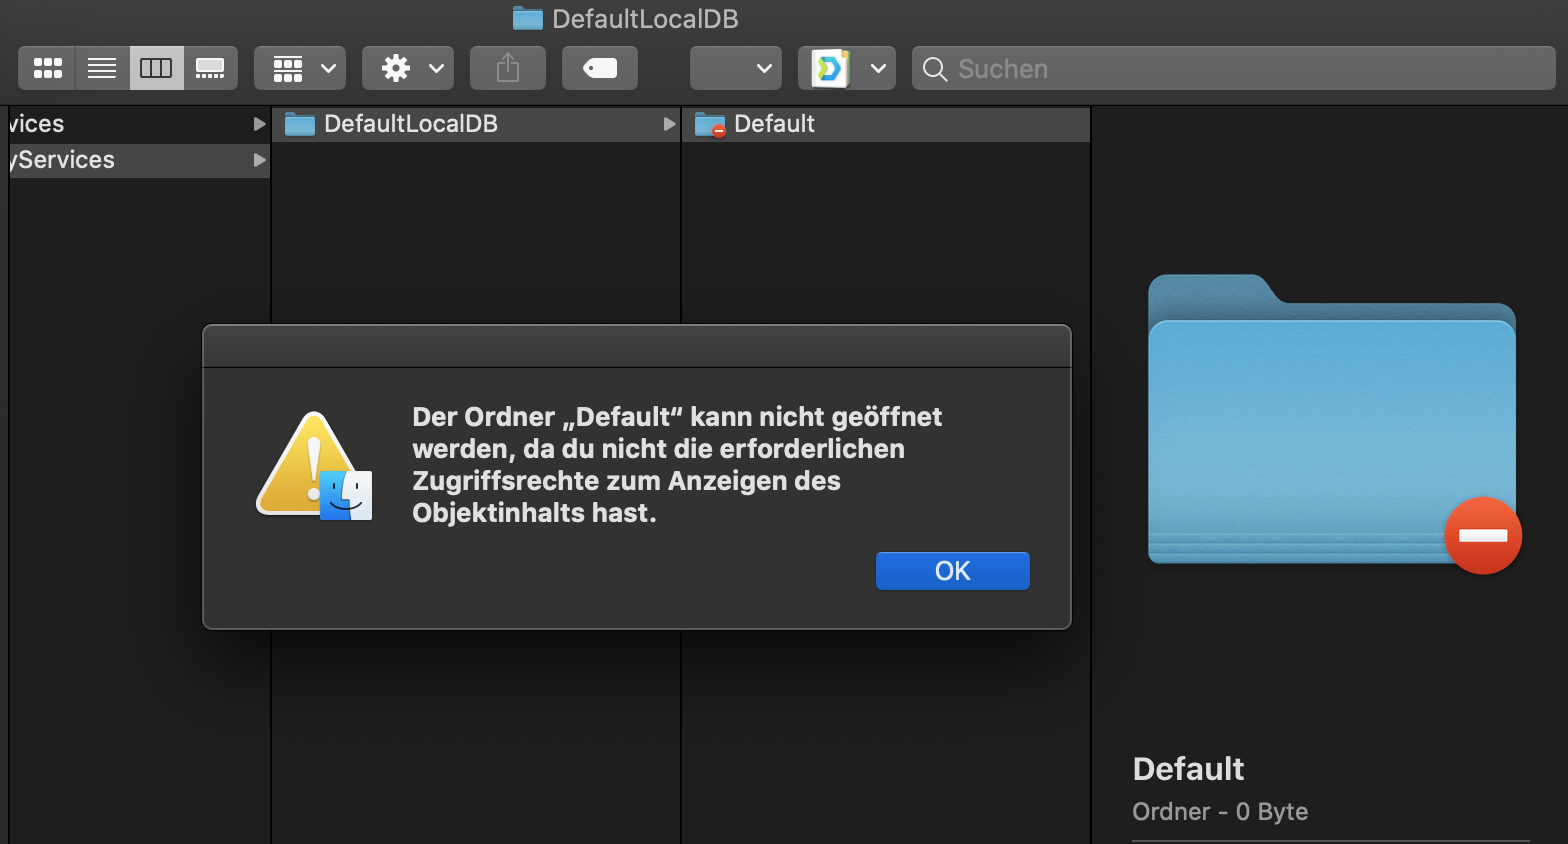
Task: Open the app icon dropdown in toolbar
Action: pyautogui.click(x=847, y=68)
